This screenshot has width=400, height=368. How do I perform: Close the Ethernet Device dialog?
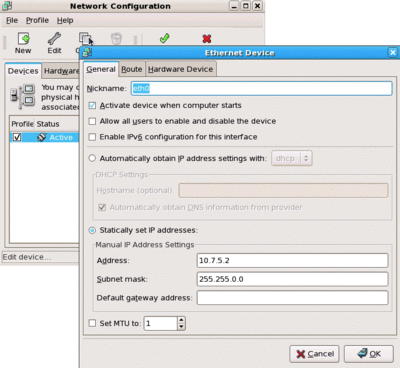tap(393, 53)
